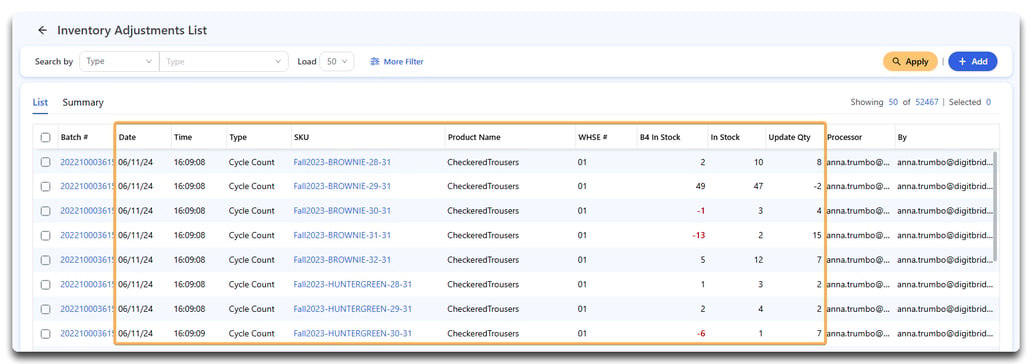Open SKU link Fall2023-HUNTERGREEN-30-31

[x=353, y=334]
